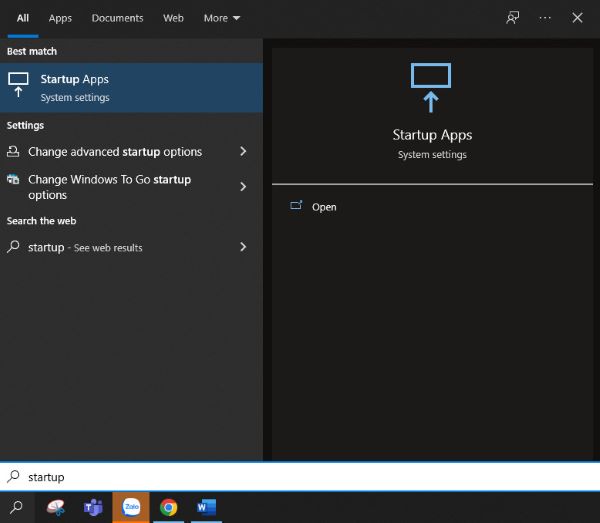Expand arrow for Change advanced startup options

tap(243, 152)
